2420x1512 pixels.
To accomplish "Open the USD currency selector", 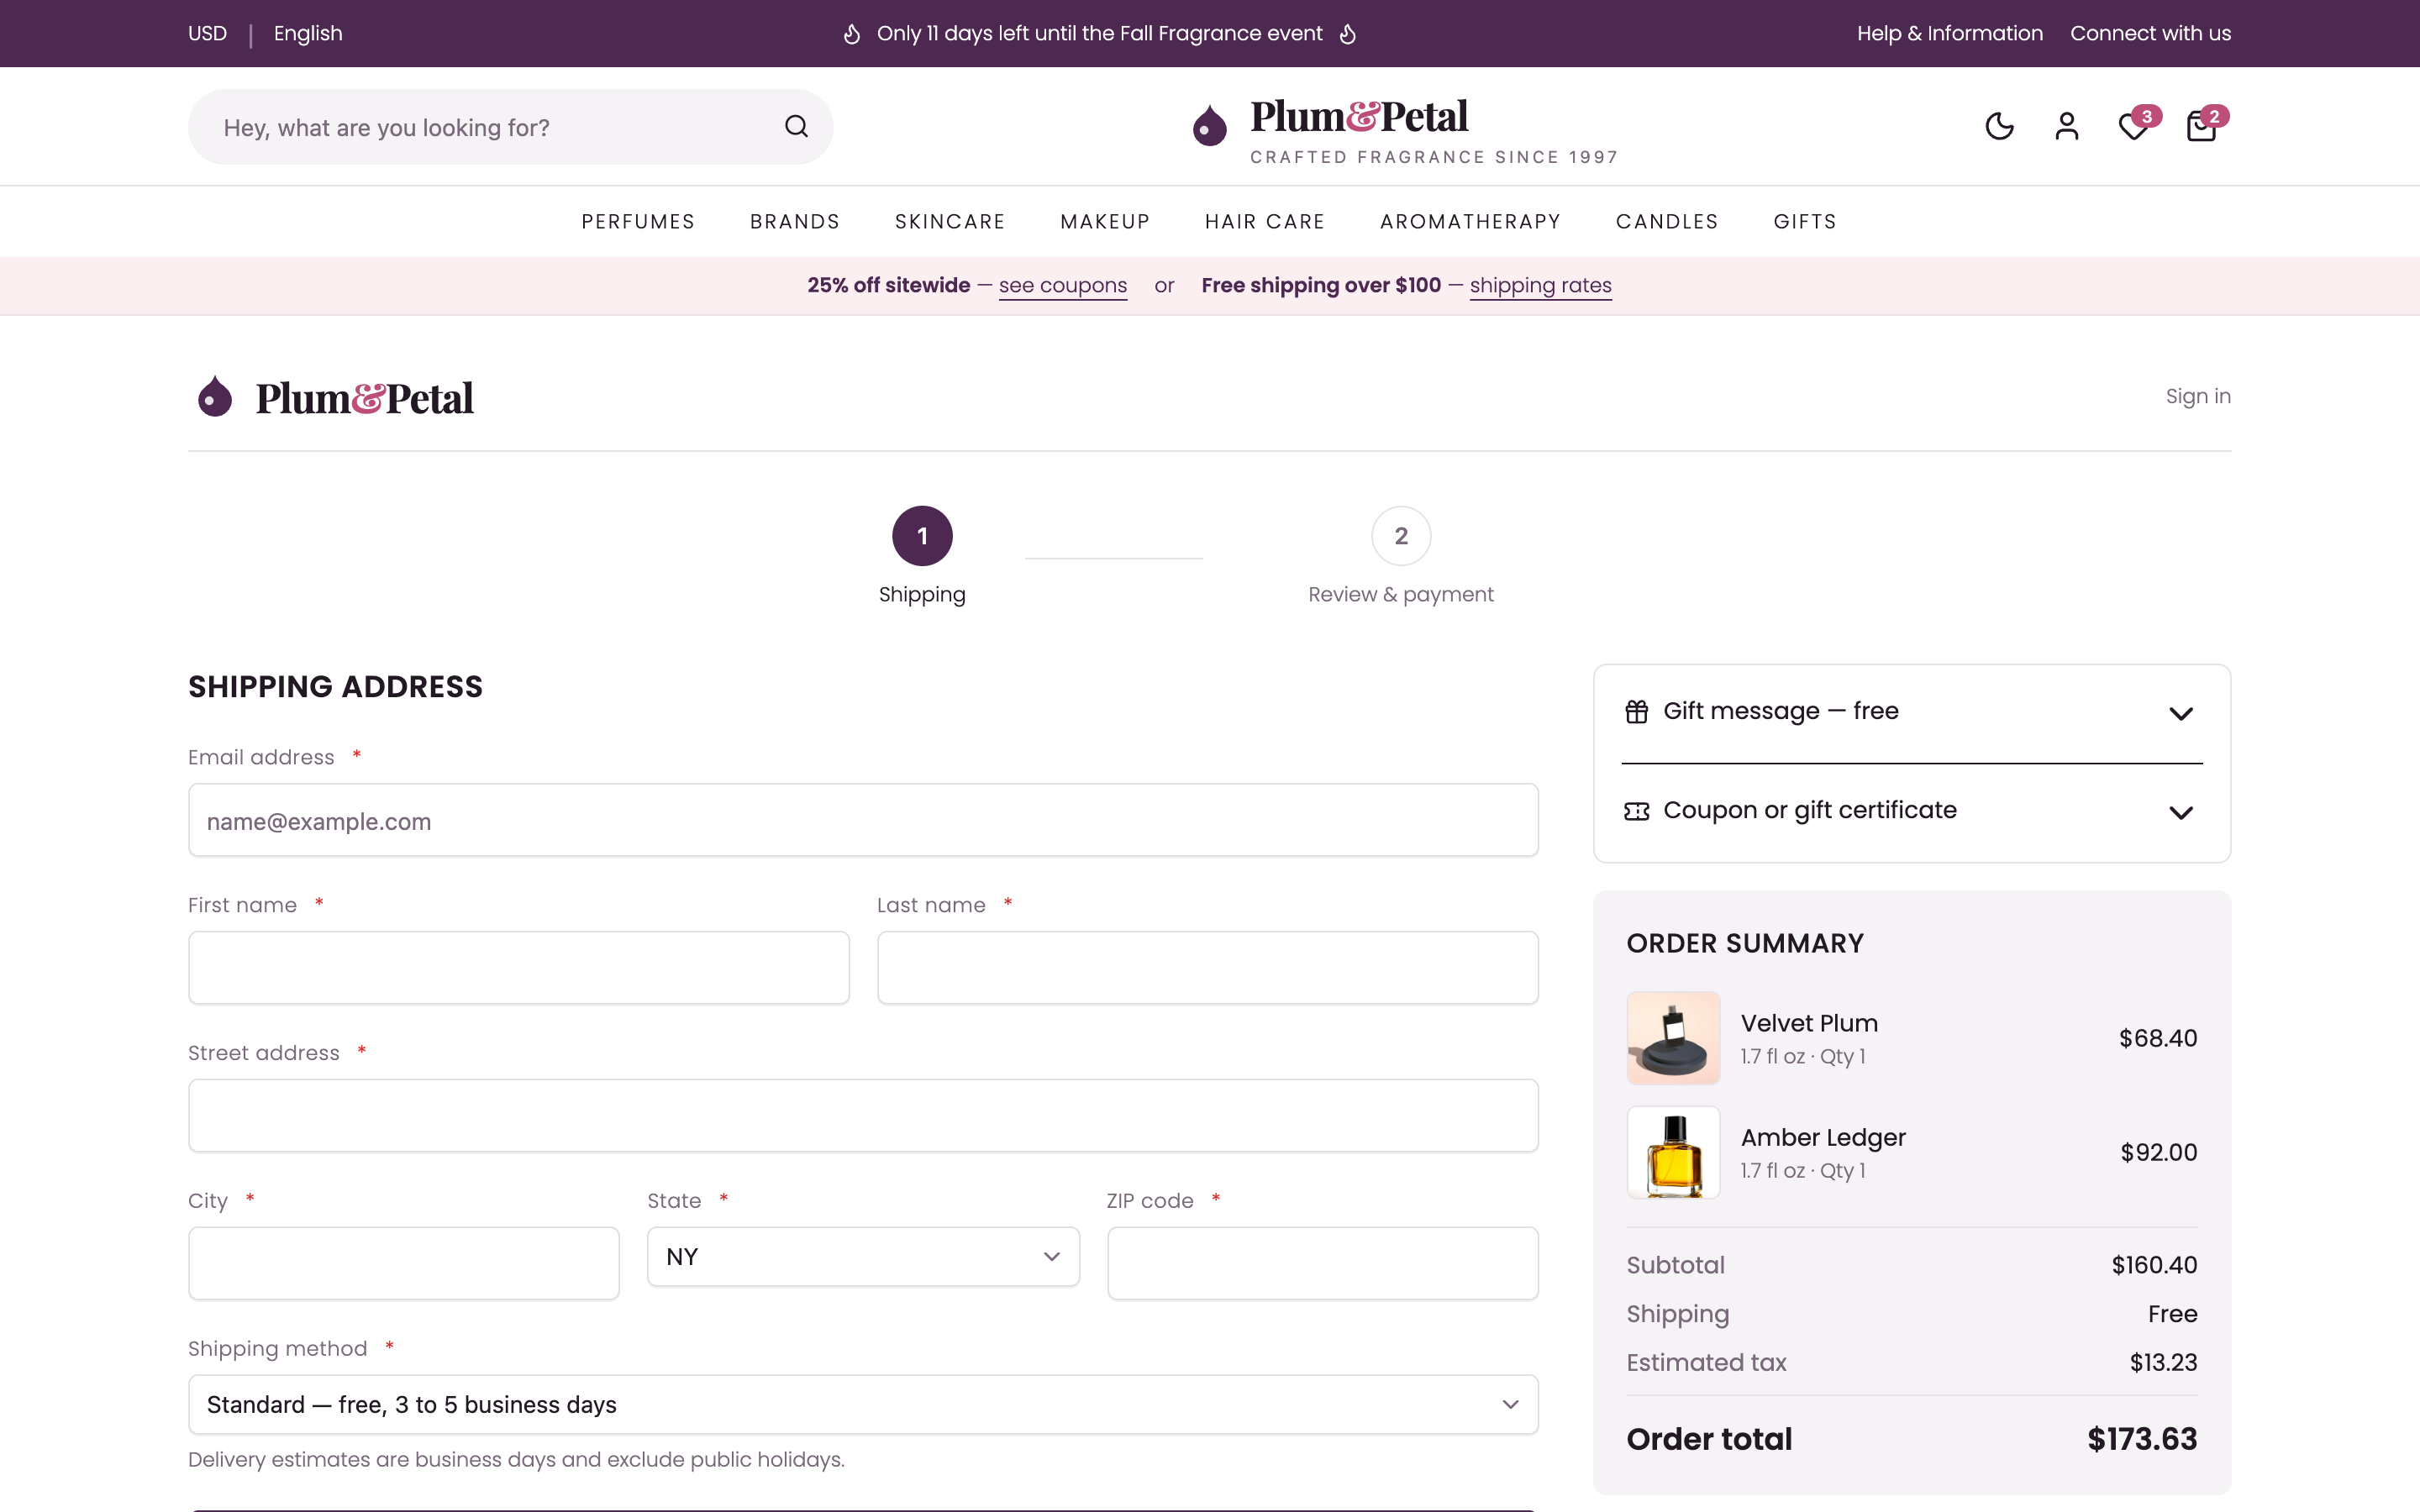I will tap(208, 33).
